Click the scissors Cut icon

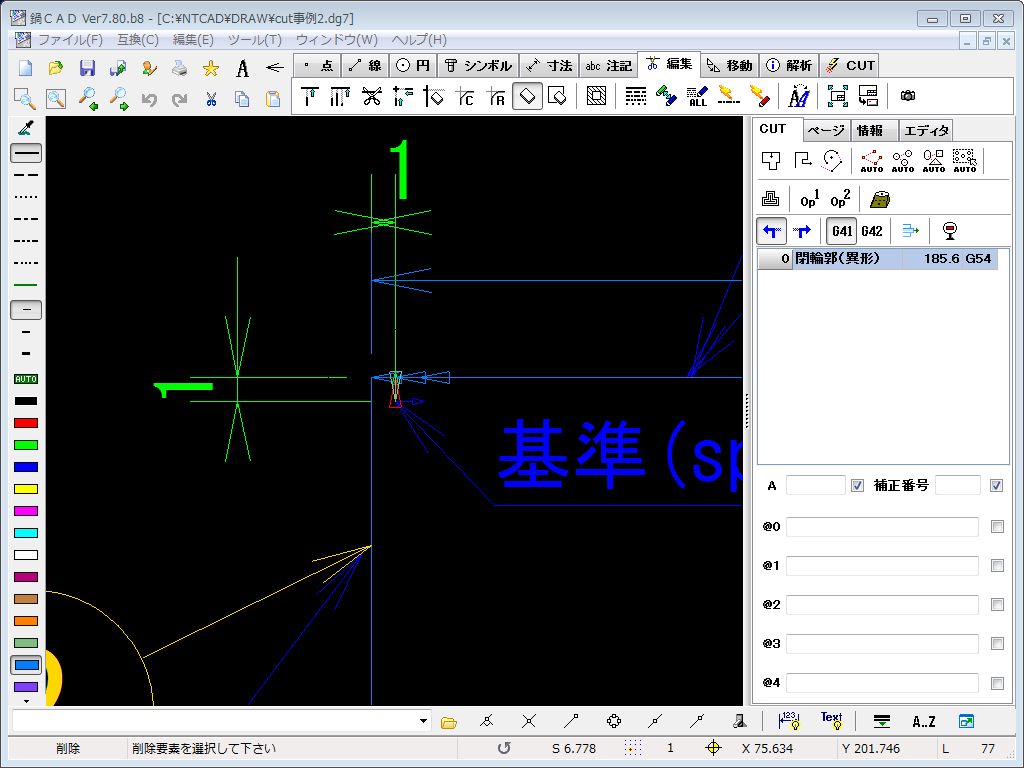[211, 98]
